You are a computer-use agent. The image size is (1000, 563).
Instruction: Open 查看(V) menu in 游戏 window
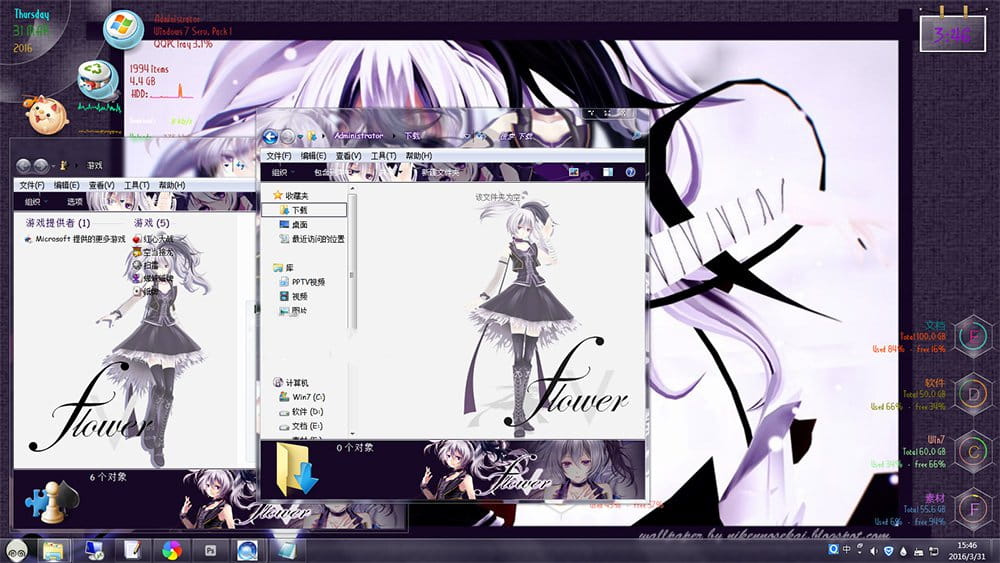pos(101,185)
